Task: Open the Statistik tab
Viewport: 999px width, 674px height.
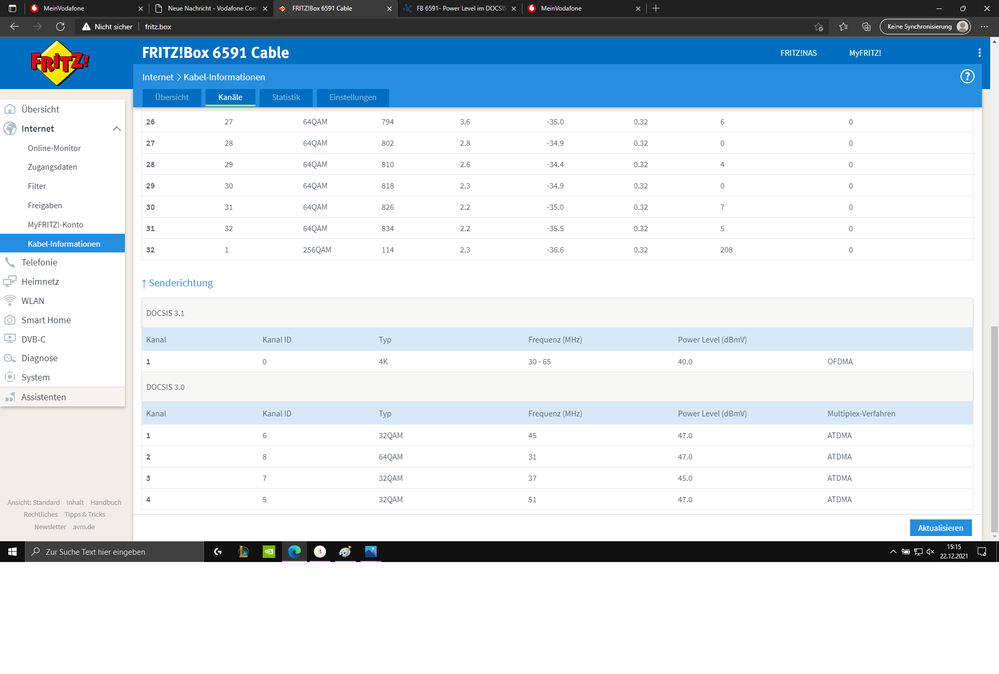Action: point(285,97)
